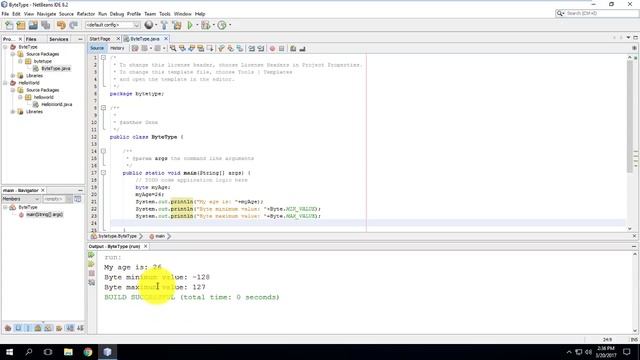This screenshot has height=360, width=640.
Task: Close the ByteType.java editor tab
Action: (x=166, y=39)
